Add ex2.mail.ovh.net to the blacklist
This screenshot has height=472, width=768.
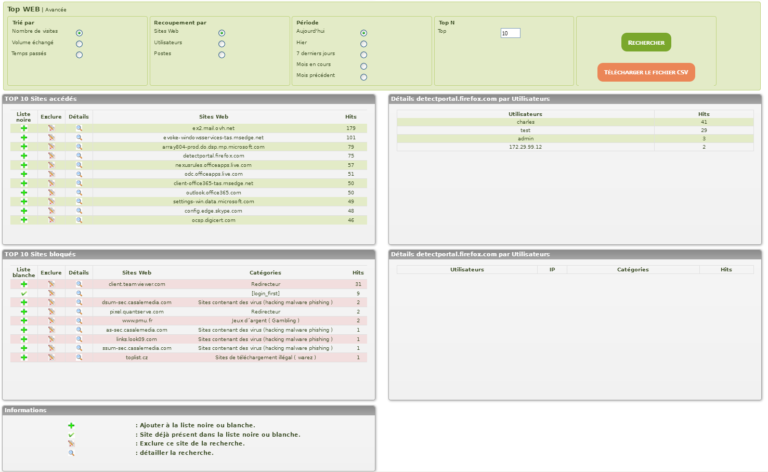[24, 128]
